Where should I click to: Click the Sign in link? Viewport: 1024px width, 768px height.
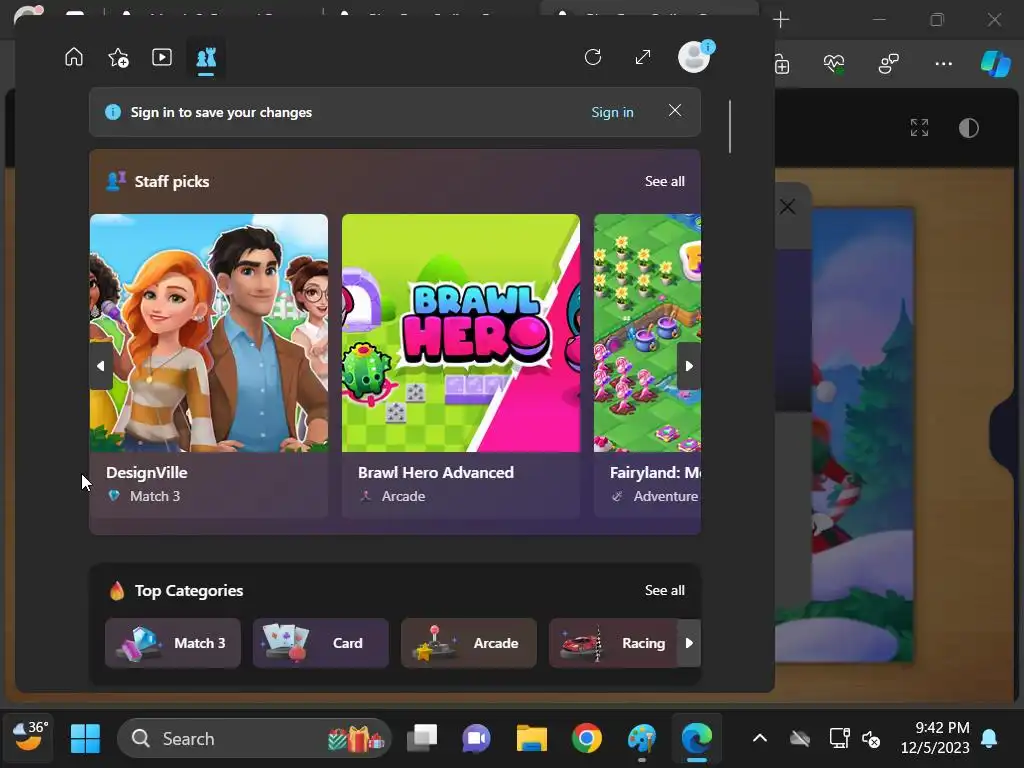[612, 112]
